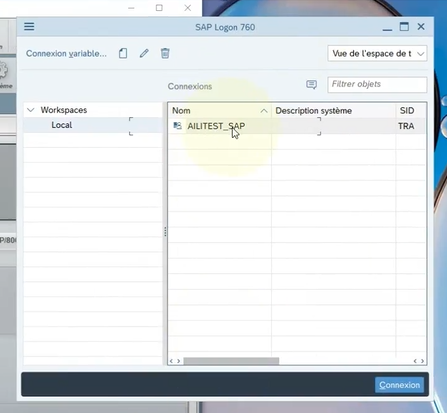Click the AILITEST_SAP connection icon
The width and height of the screenshot is (447, 413).
click(177, 126)
